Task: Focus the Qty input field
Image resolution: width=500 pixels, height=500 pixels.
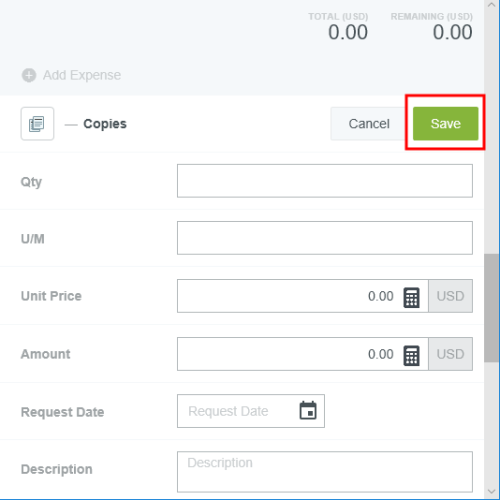Action: pyautogui.click(x=325, y=181)
